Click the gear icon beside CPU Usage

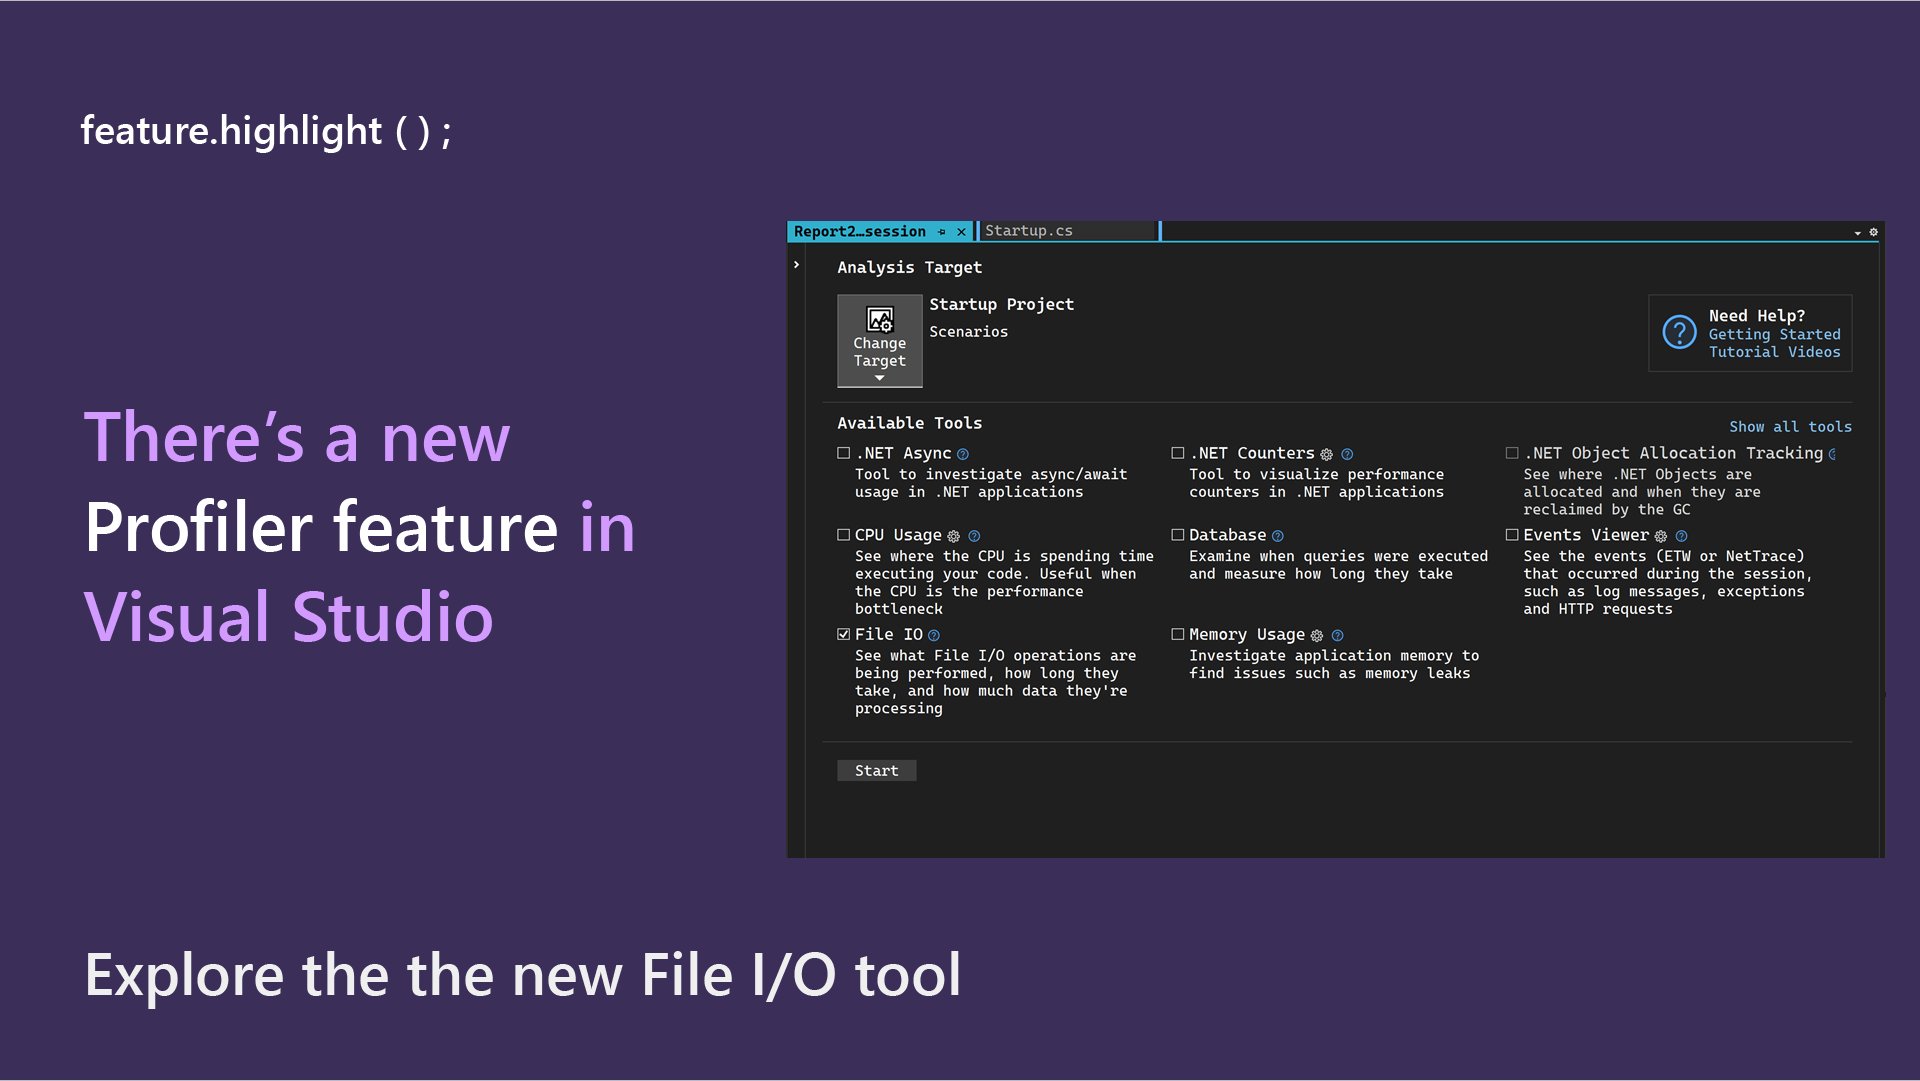point(954,536)
